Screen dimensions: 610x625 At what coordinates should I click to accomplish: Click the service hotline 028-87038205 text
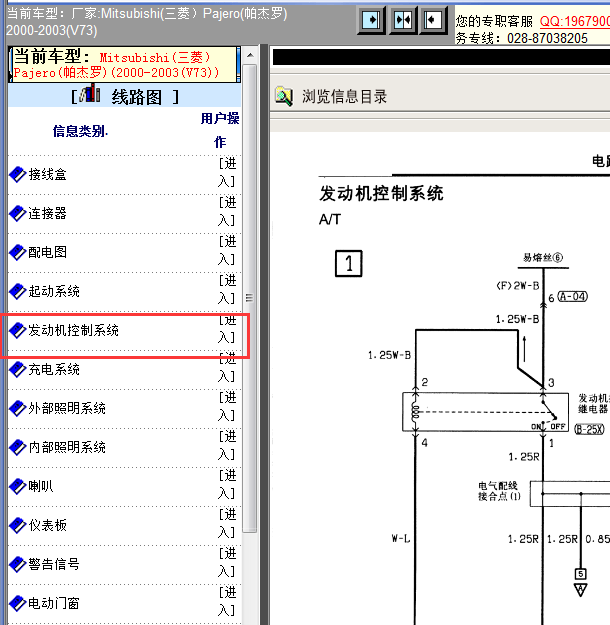pyautogui.click(x=547, y=38)
